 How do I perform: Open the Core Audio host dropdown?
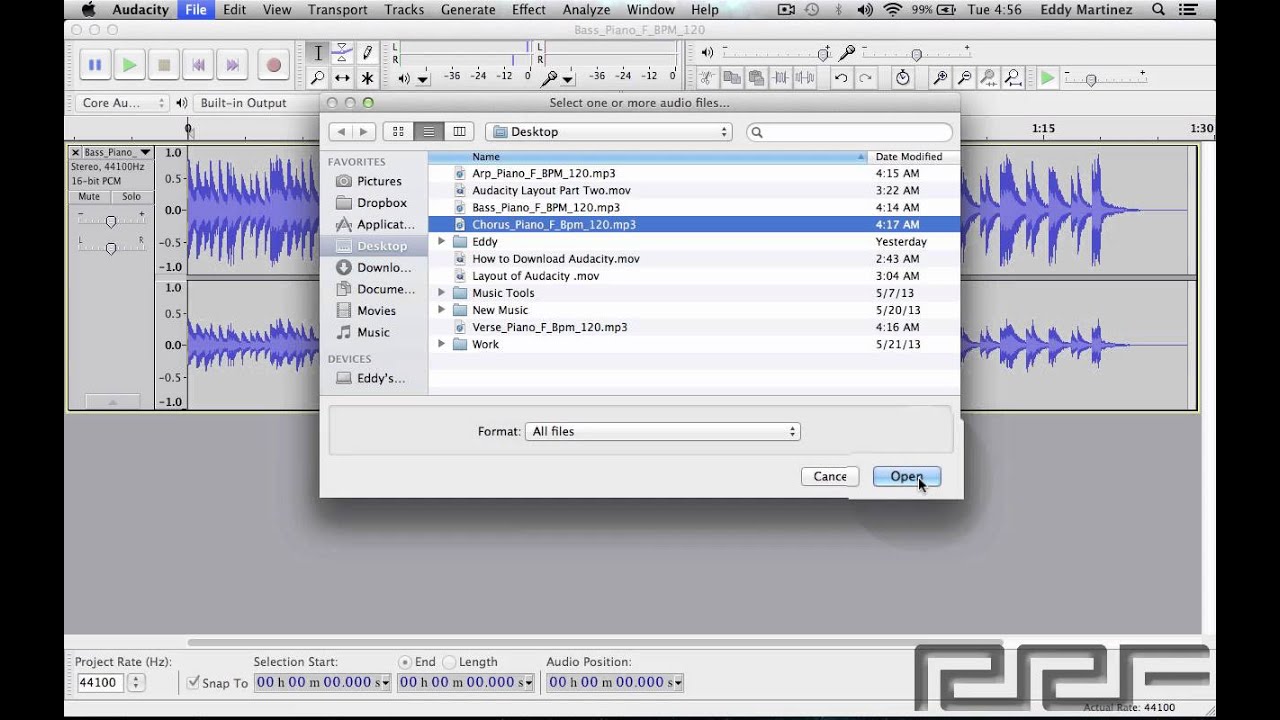pos(121,103)
